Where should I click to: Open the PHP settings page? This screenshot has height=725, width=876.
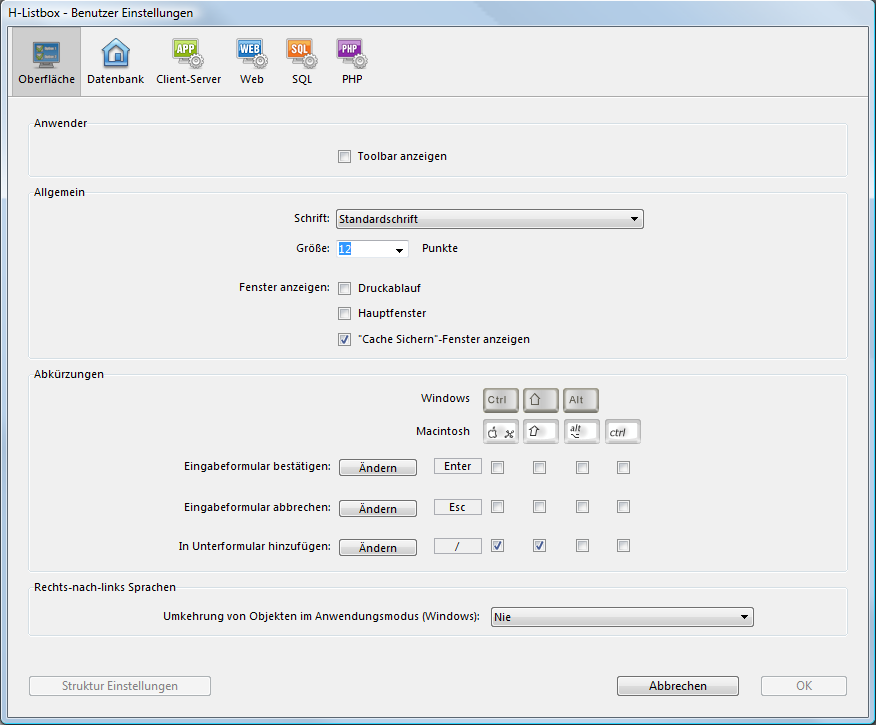tap(351, 61)
